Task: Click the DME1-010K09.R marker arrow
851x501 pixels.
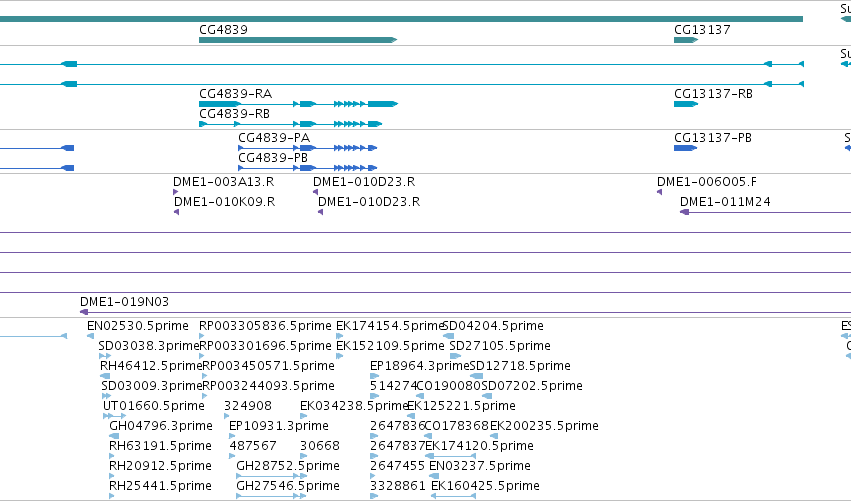Action: (x=176, y=212)
